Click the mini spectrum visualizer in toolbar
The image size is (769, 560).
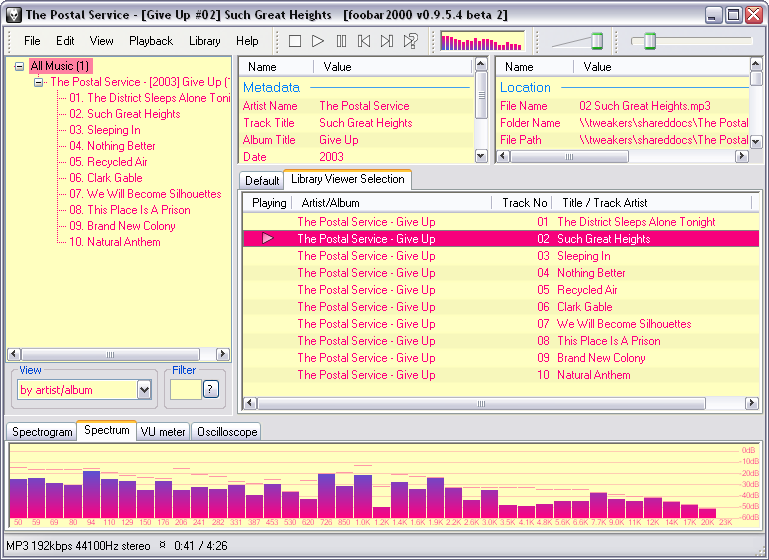point(482,41)
